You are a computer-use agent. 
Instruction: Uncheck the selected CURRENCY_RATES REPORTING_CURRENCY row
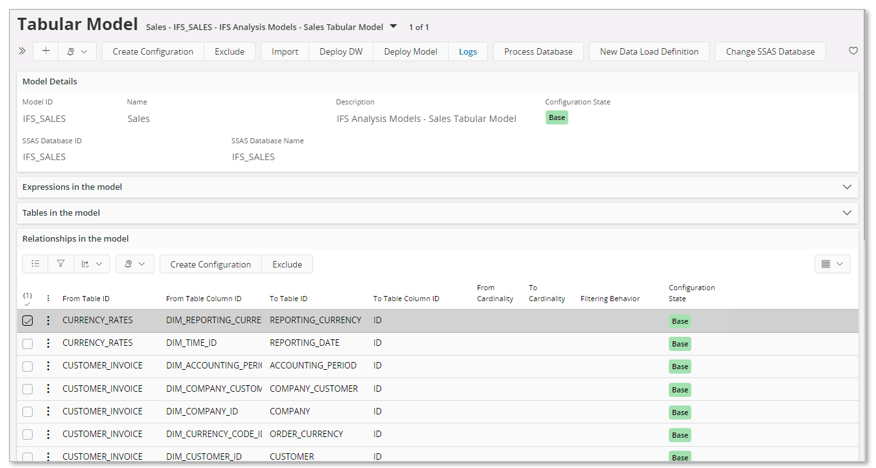[28, 321]
